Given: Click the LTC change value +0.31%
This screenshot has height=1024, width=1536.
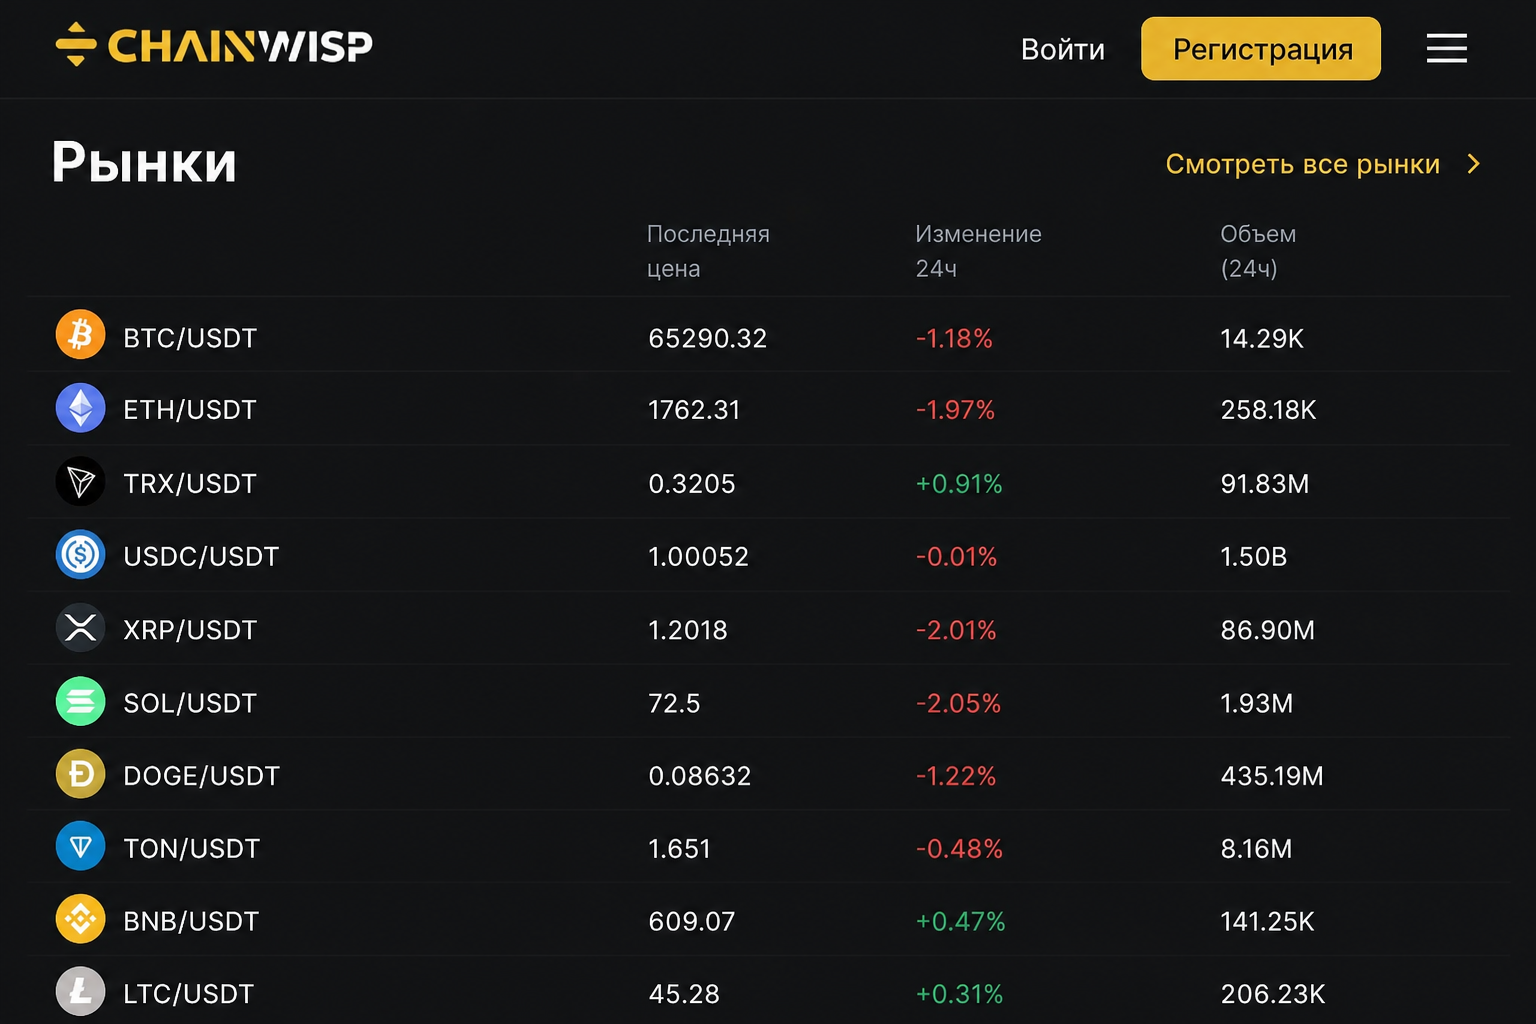Looking at the screenshot, I should pyautogui.click(x=959, y=994).
